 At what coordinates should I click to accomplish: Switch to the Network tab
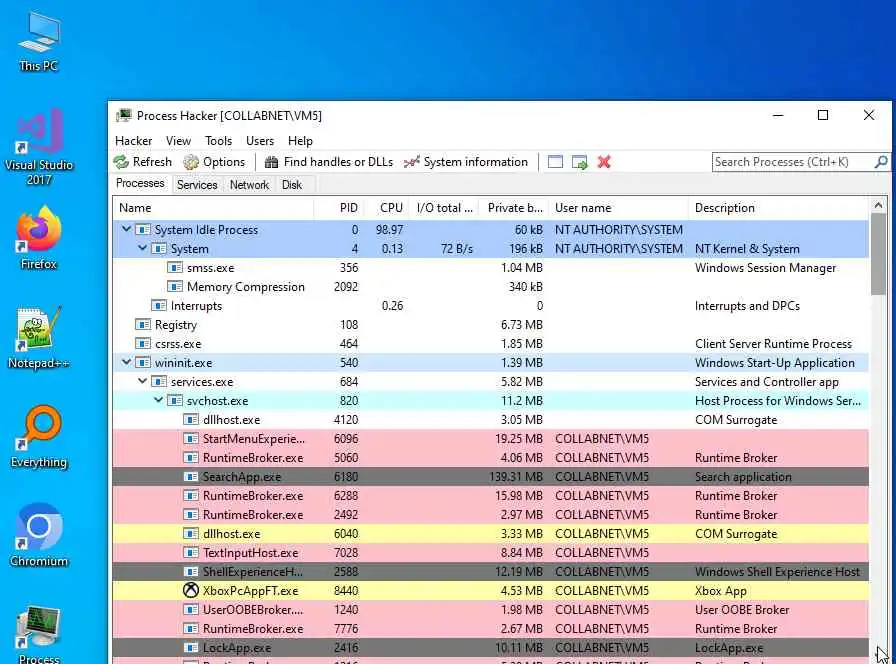pyautogui.click(x=249, y=185)
